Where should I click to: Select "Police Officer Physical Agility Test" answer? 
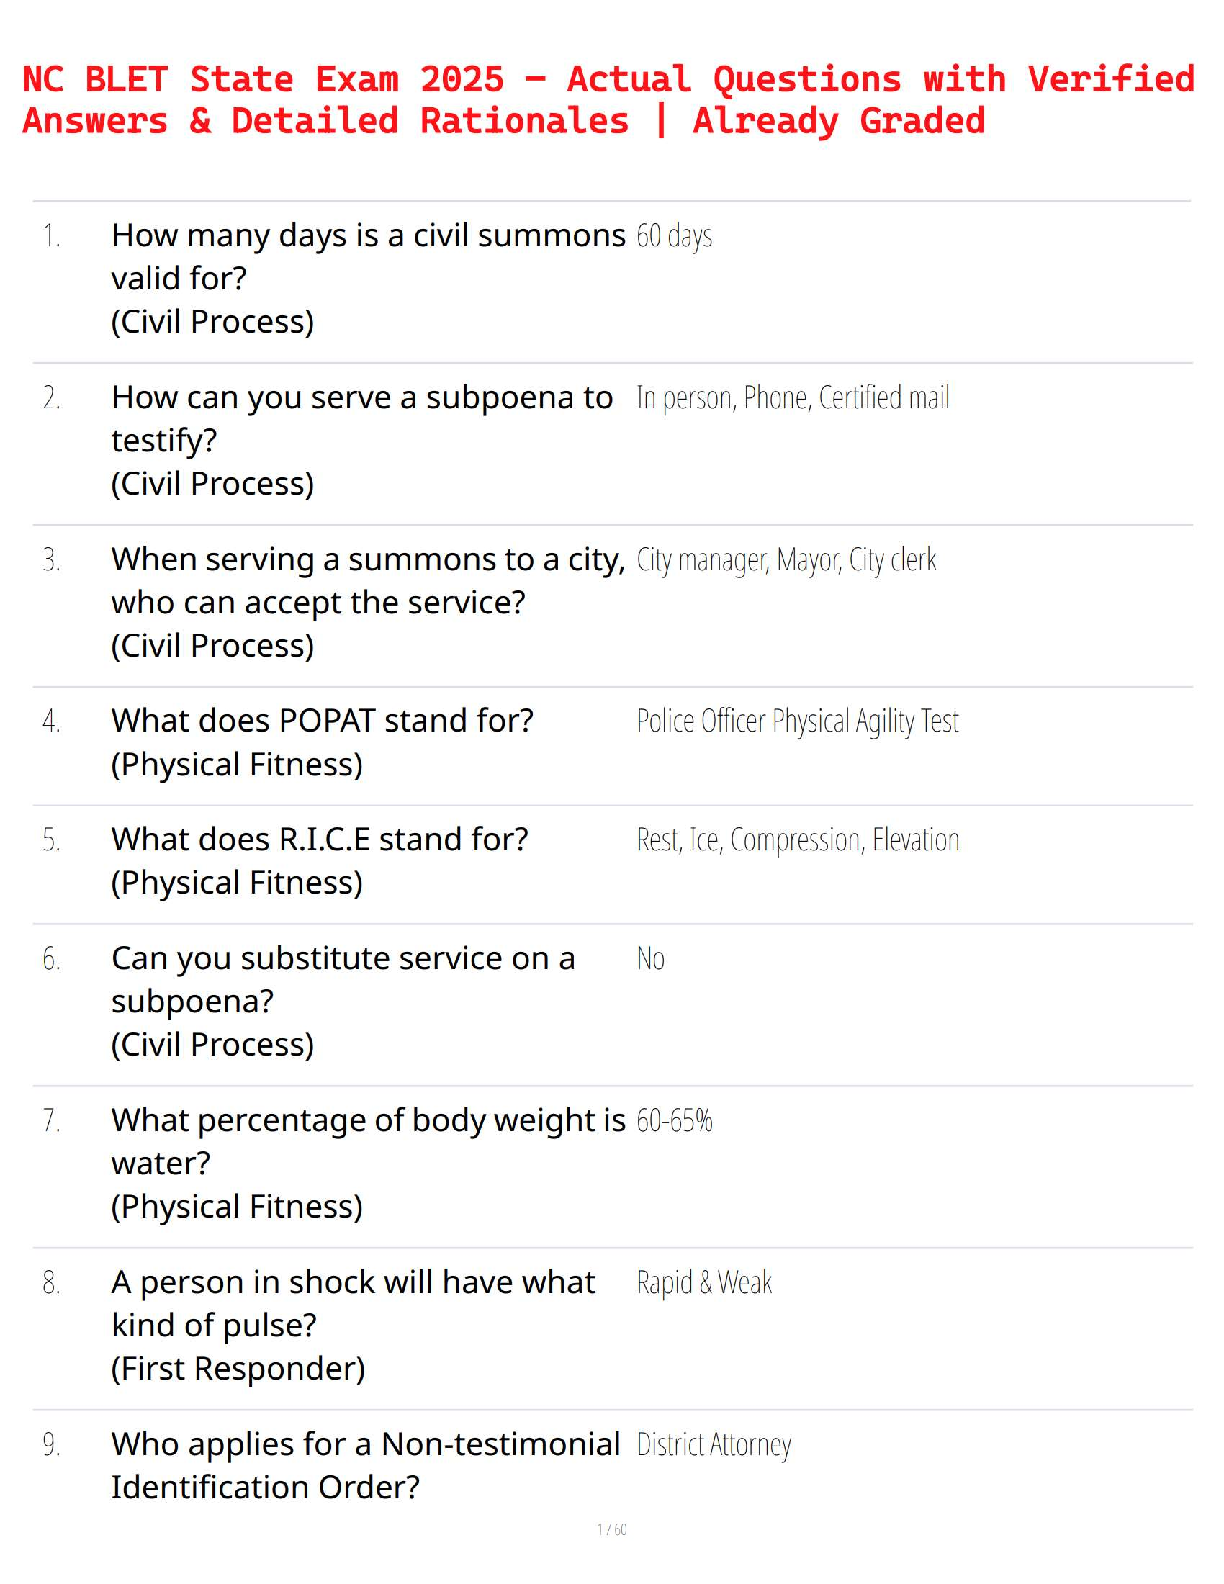tap(798, 721)
